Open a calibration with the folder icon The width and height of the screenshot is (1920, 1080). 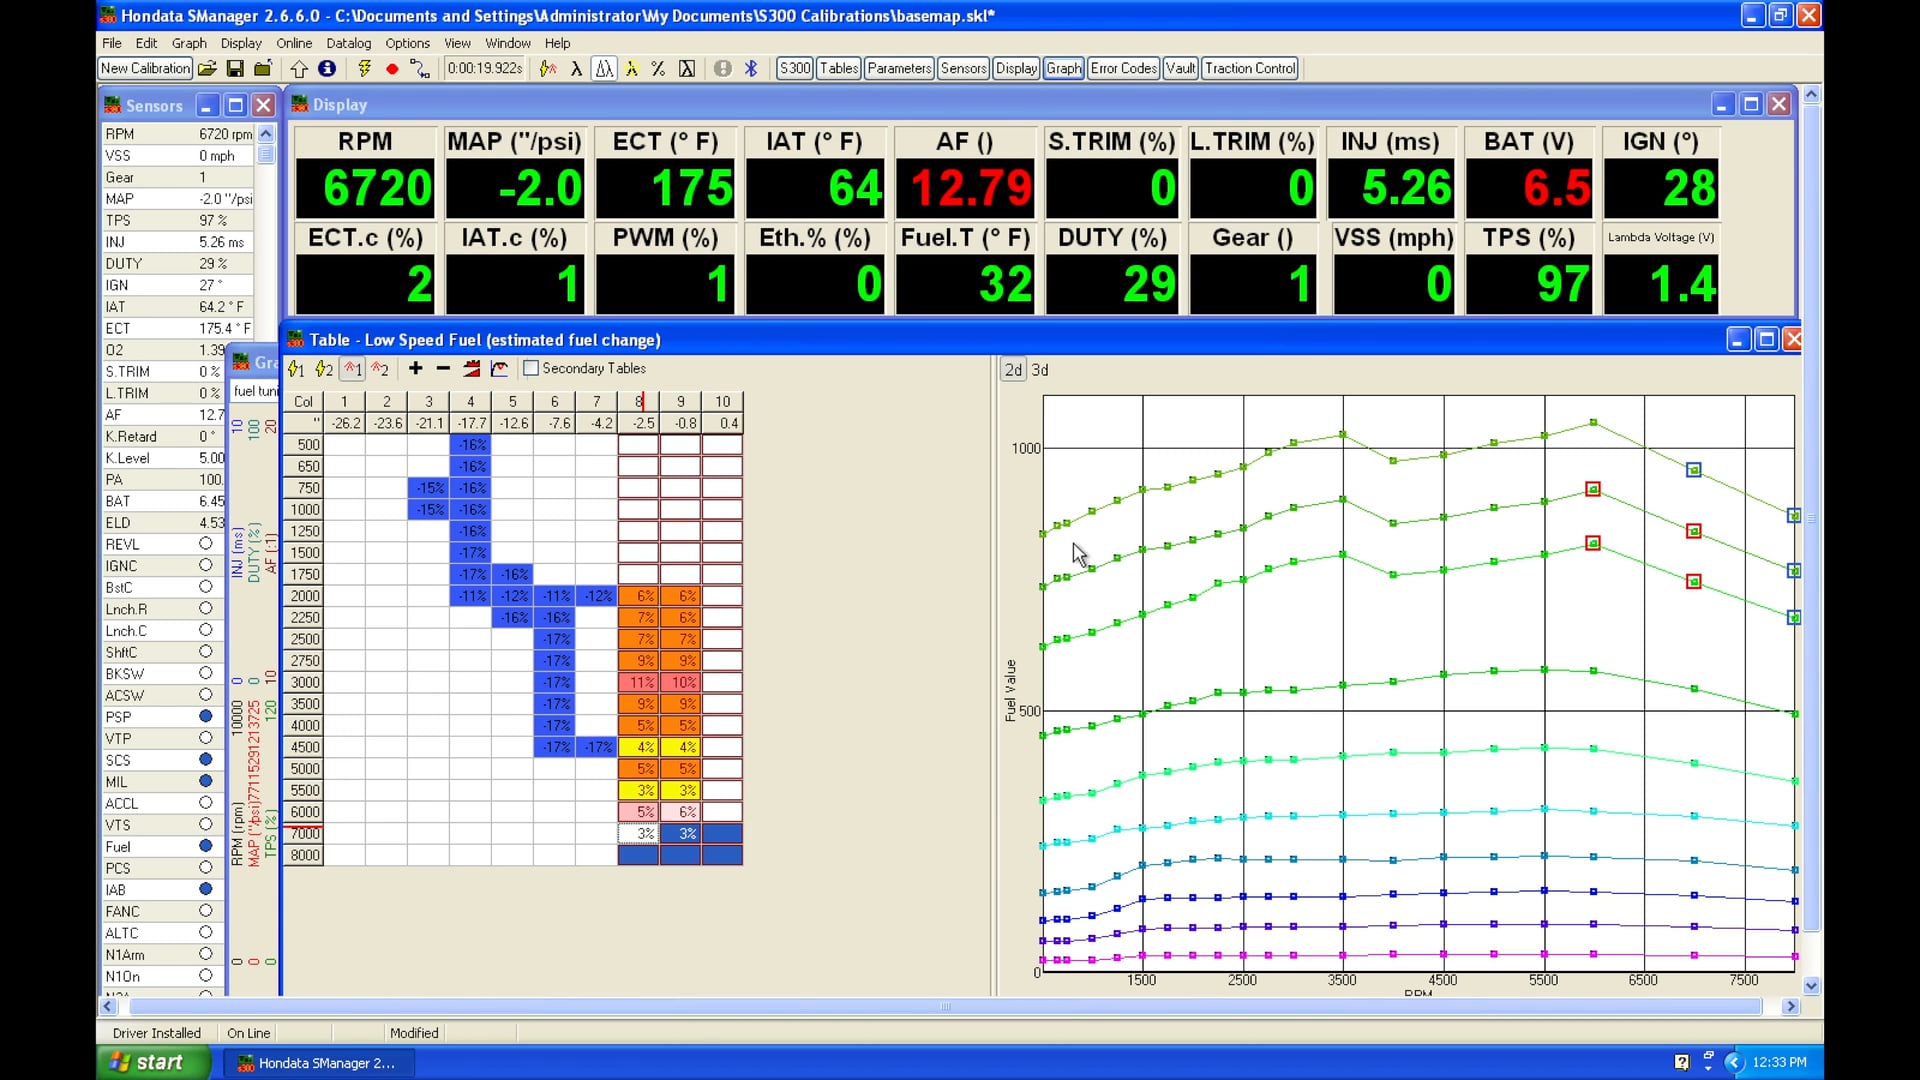click(207, 68)
